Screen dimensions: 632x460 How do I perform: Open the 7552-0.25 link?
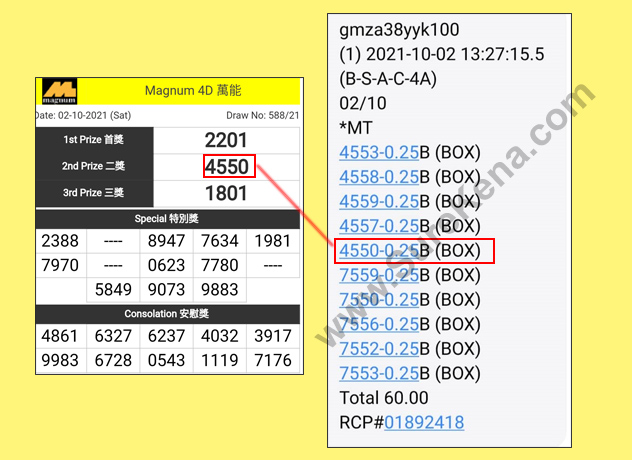coord(379,349)
